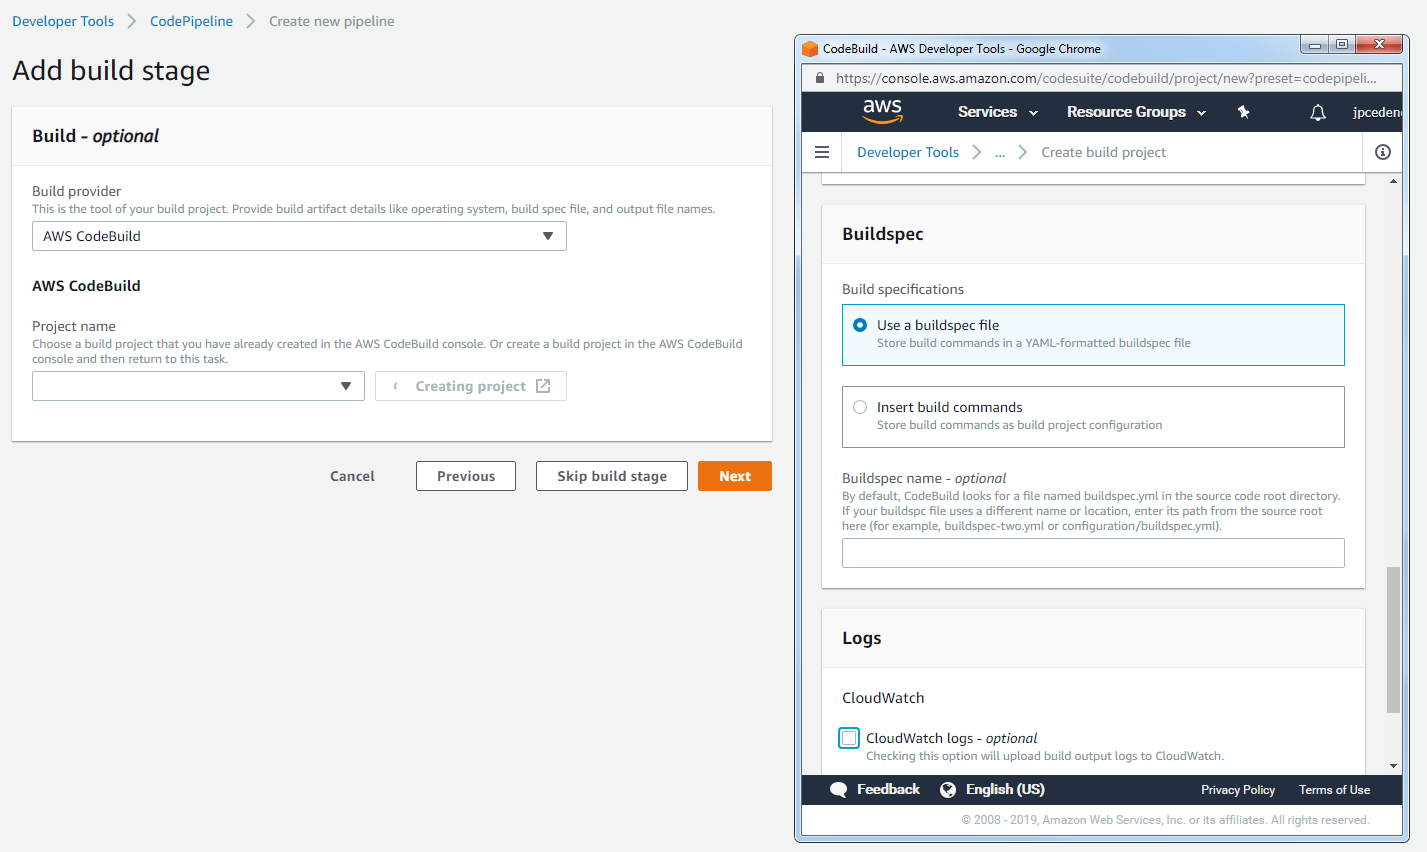
Task: Click Developer Tools breadcrumb on main page
Action: pyautogui.click(x=63, y=21)
